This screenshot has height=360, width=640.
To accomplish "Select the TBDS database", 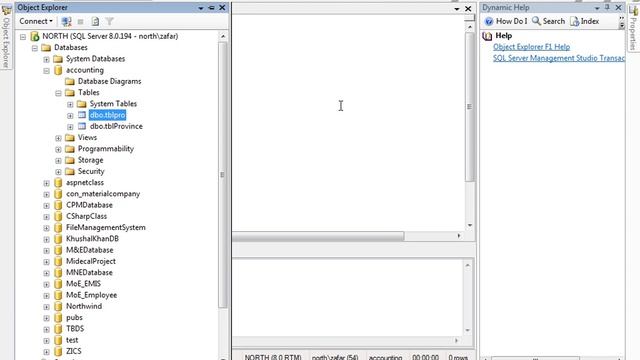I will [75, 329].
